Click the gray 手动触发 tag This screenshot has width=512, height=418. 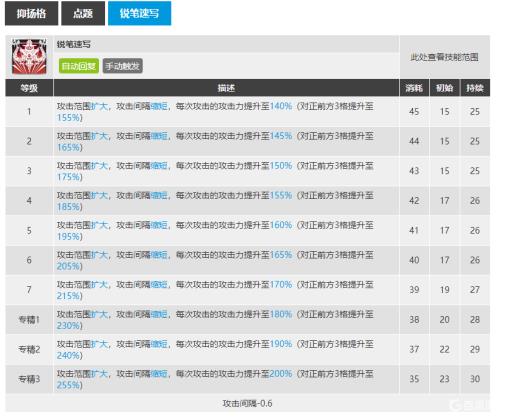[122, 66]
